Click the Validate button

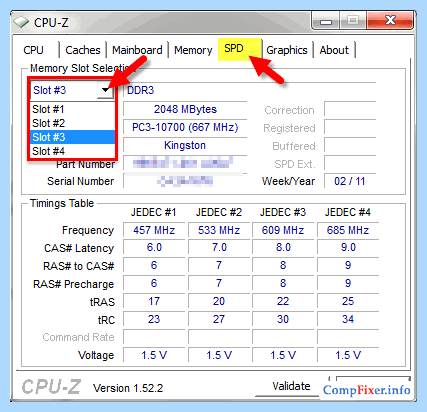(291, 386)
